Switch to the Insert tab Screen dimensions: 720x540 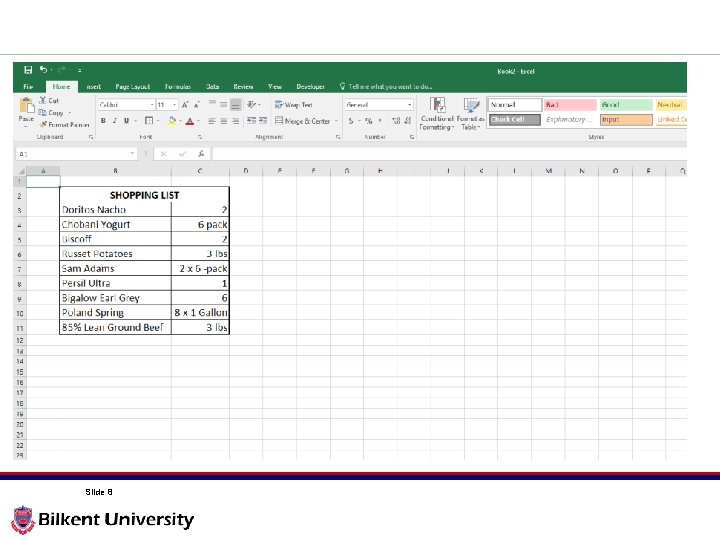(x=94, y=86)
